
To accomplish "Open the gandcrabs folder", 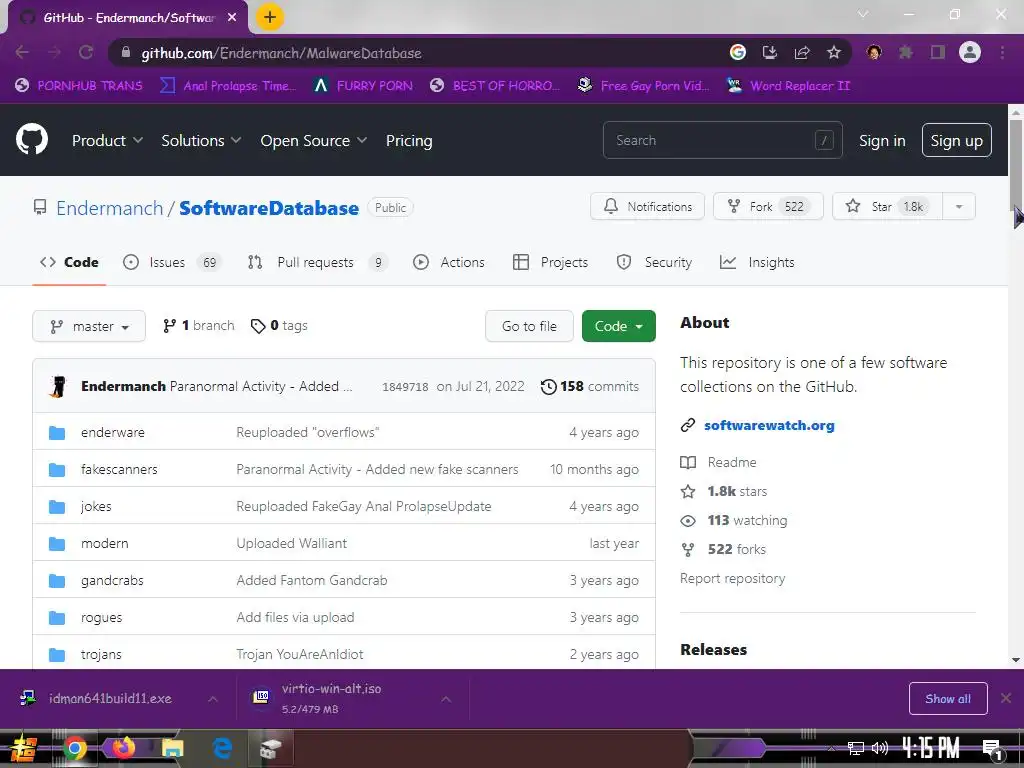I will point(112,580).
